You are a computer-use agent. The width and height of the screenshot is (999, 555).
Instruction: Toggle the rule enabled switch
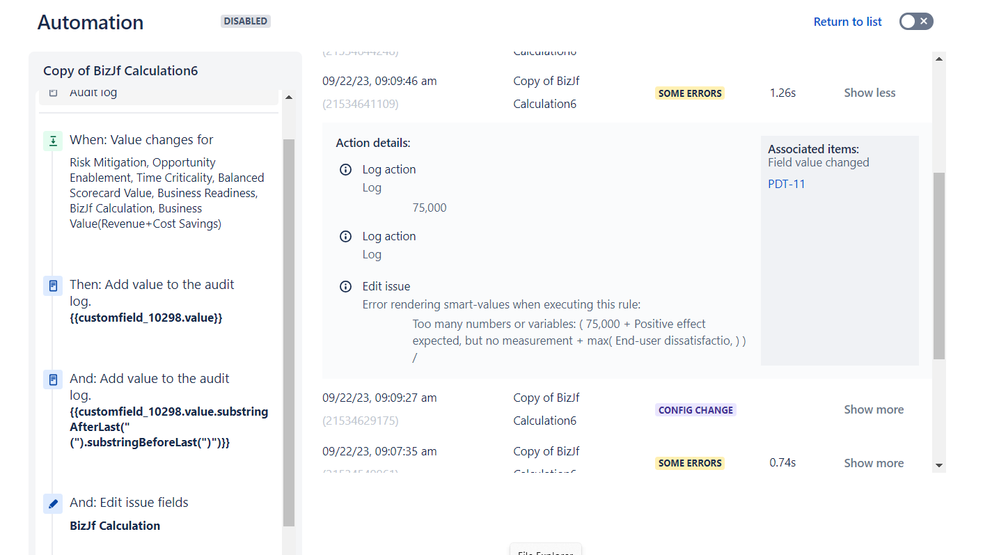pyautogui.click(x=916, y=22)
